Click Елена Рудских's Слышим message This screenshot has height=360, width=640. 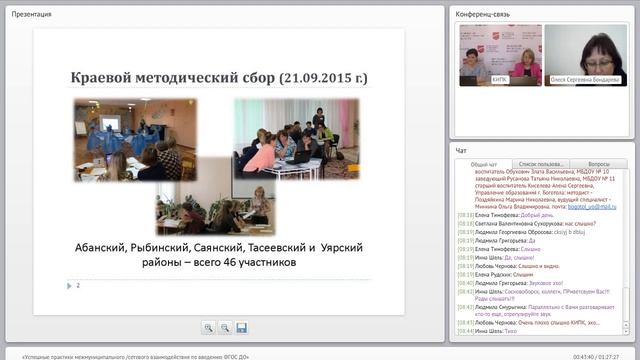pos(496,275)
